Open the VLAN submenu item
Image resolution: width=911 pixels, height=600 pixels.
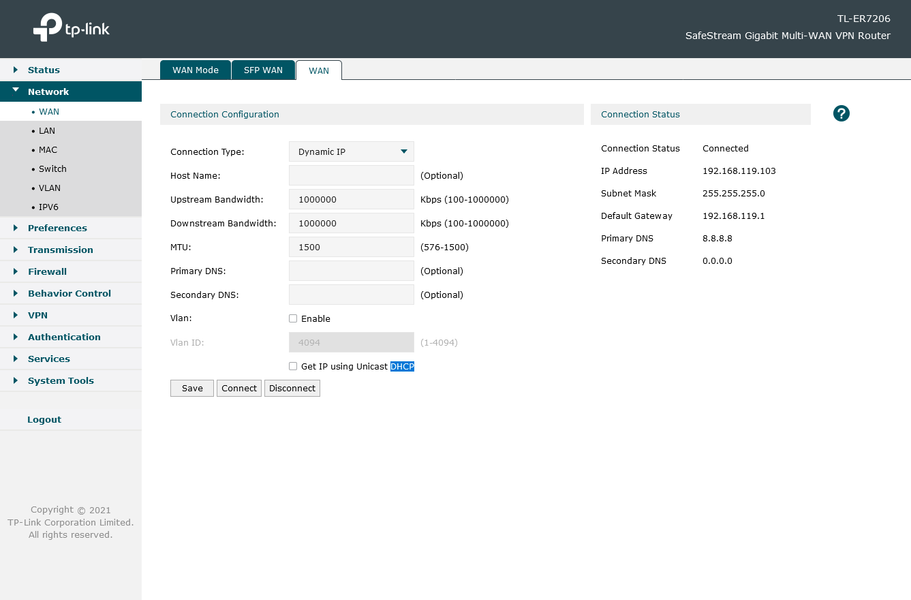click(x=71, y=188)
